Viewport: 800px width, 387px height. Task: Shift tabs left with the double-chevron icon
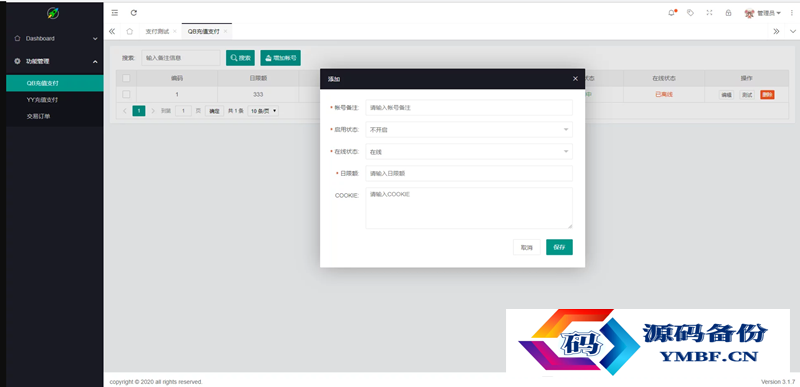(112, 31)
